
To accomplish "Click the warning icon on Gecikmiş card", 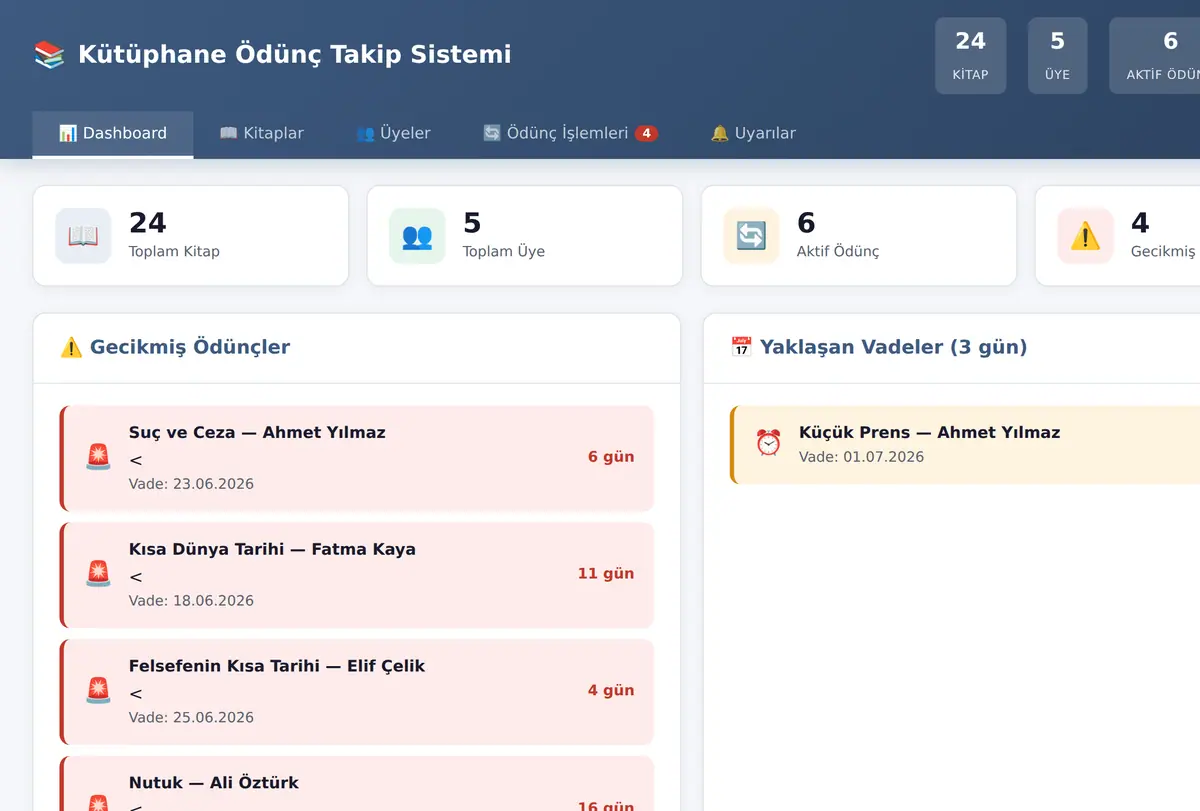I will tap(1085, 236).
